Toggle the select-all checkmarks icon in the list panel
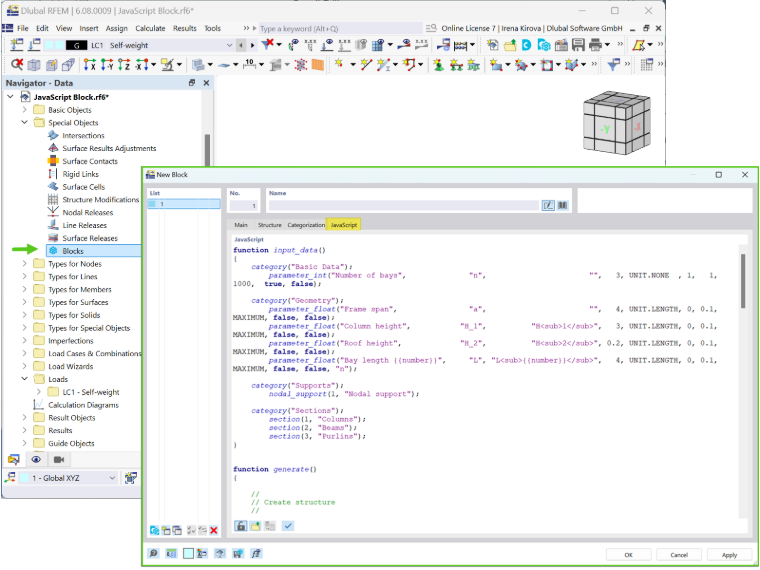This screenshot has width=760, height=570. pos(191,531)
